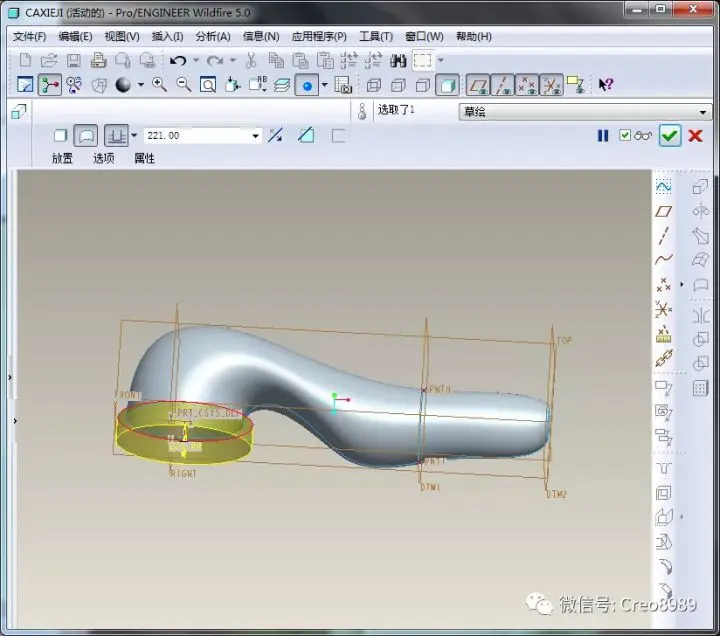The height and width of the screenshot is (636, 720).
Task: Open the 选项 options panel
Action: [103, 158]
